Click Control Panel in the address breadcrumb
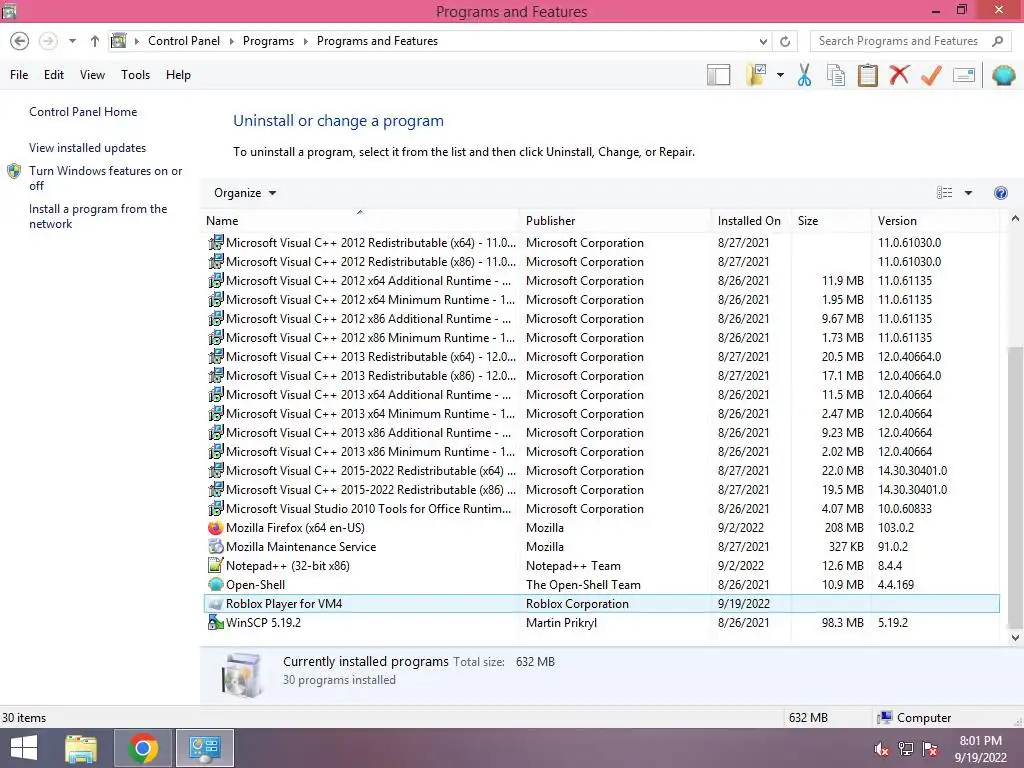This screenshot has height=768, width=1024. (x=184, y=41)
